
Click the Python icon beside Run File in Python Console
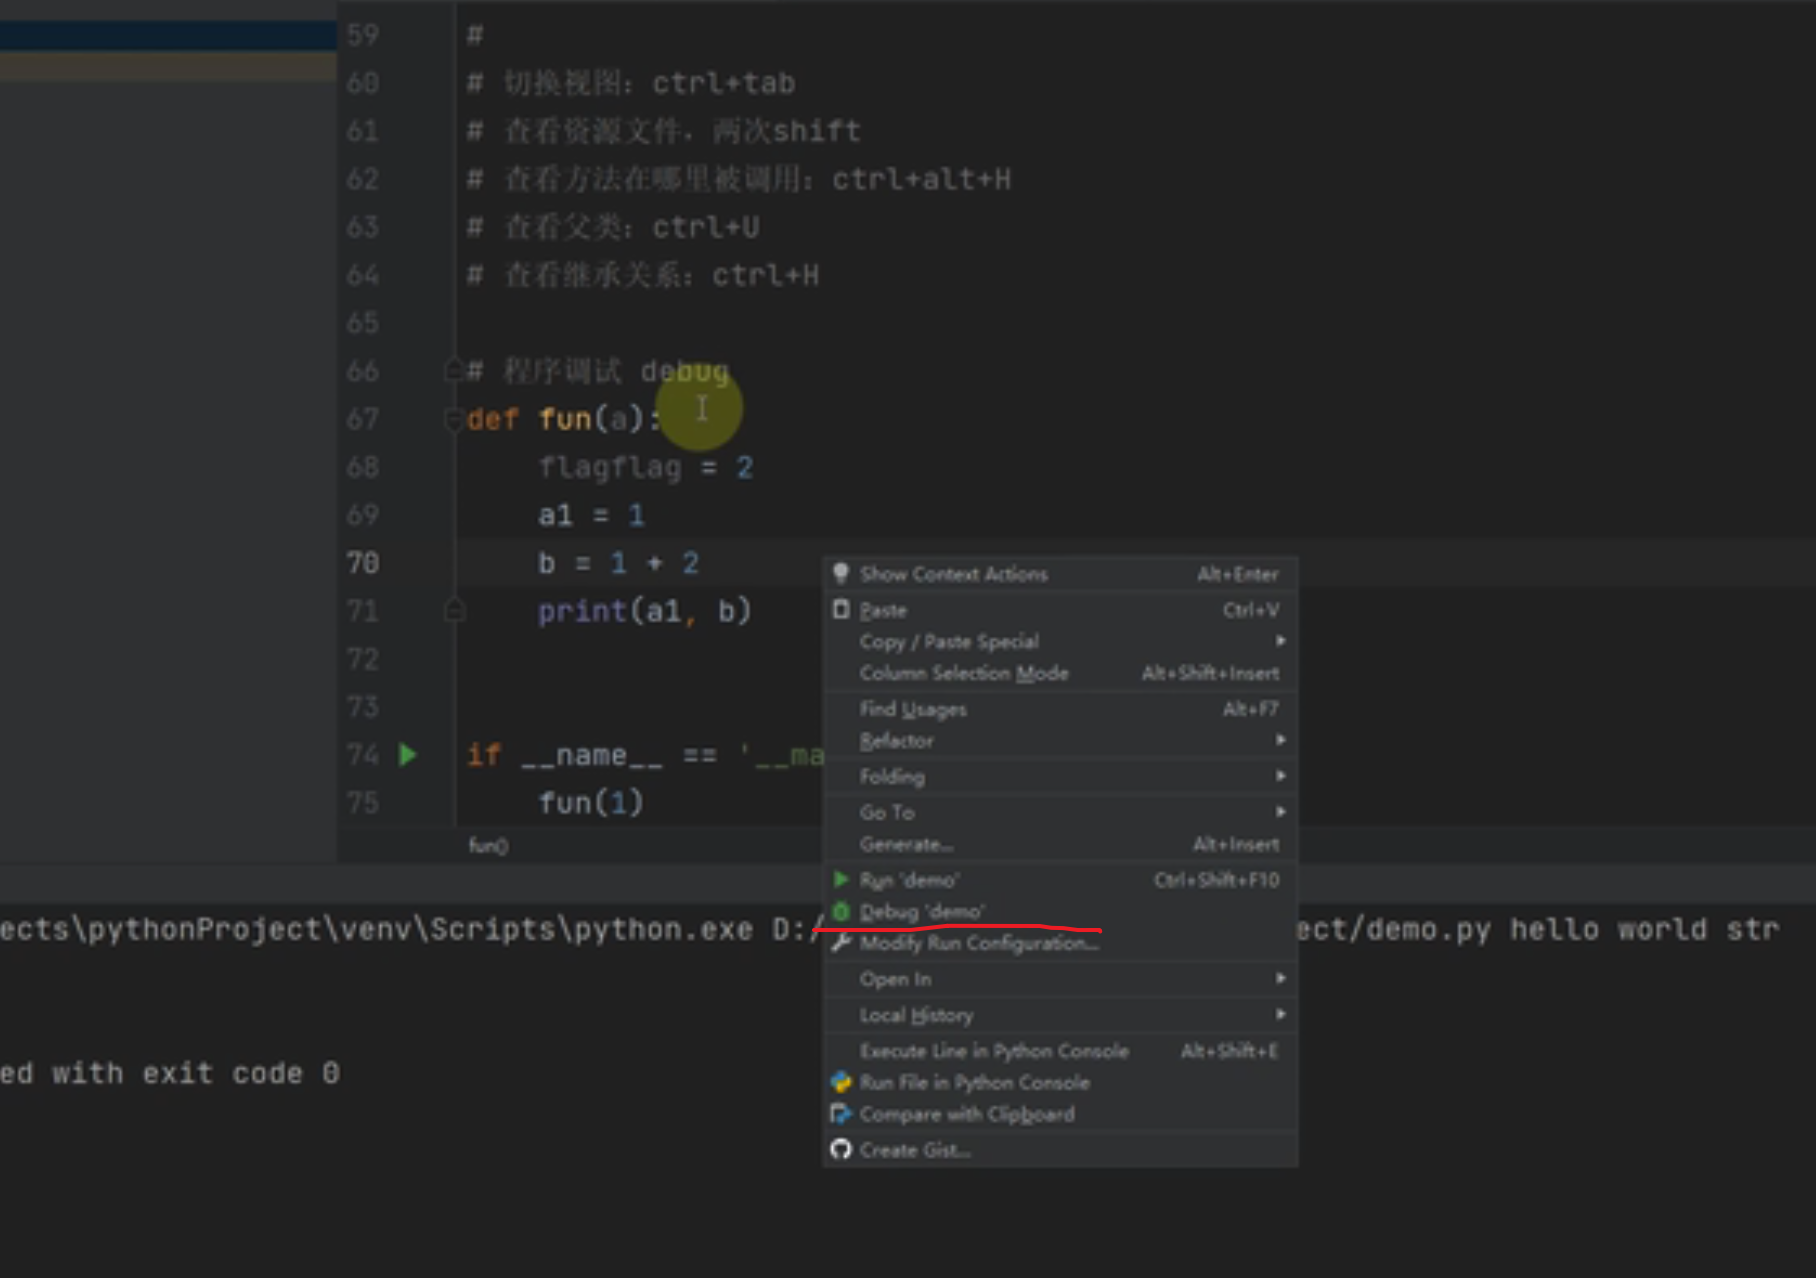(x=841, y=1082)
